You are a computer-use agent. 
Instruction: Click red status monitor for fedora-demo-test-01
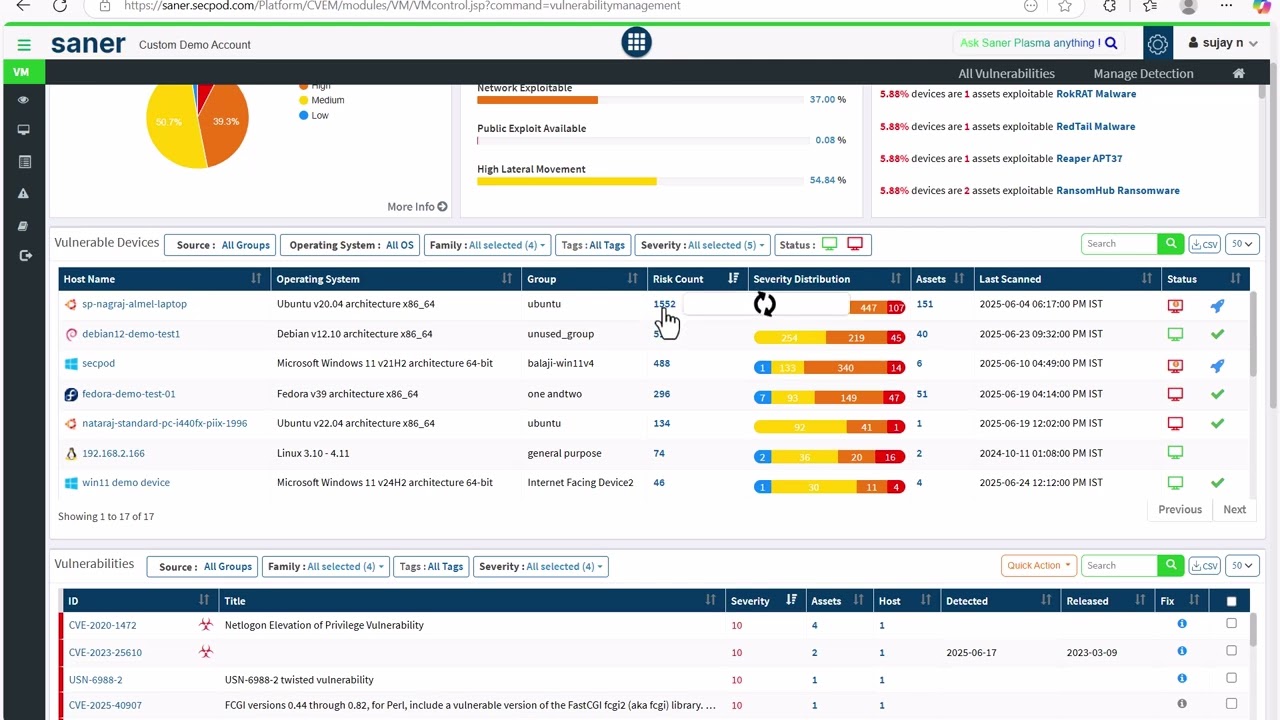pyautogui.click(x=1175, y=394)
